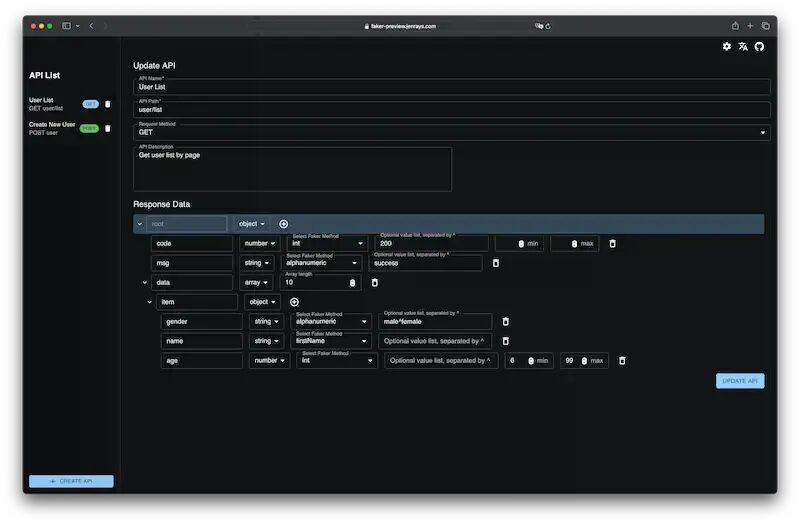
Task: Click the optional value field showing 200
Action: tap(431, 243)
